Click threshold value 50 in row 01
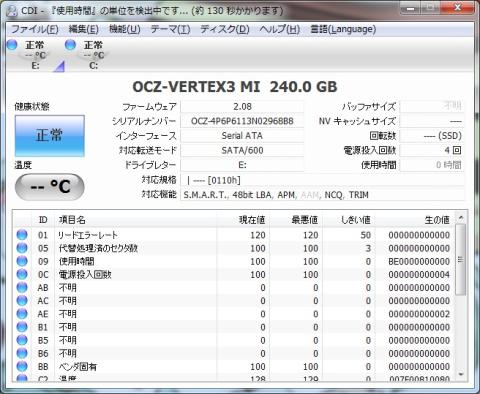 (365, 235)
